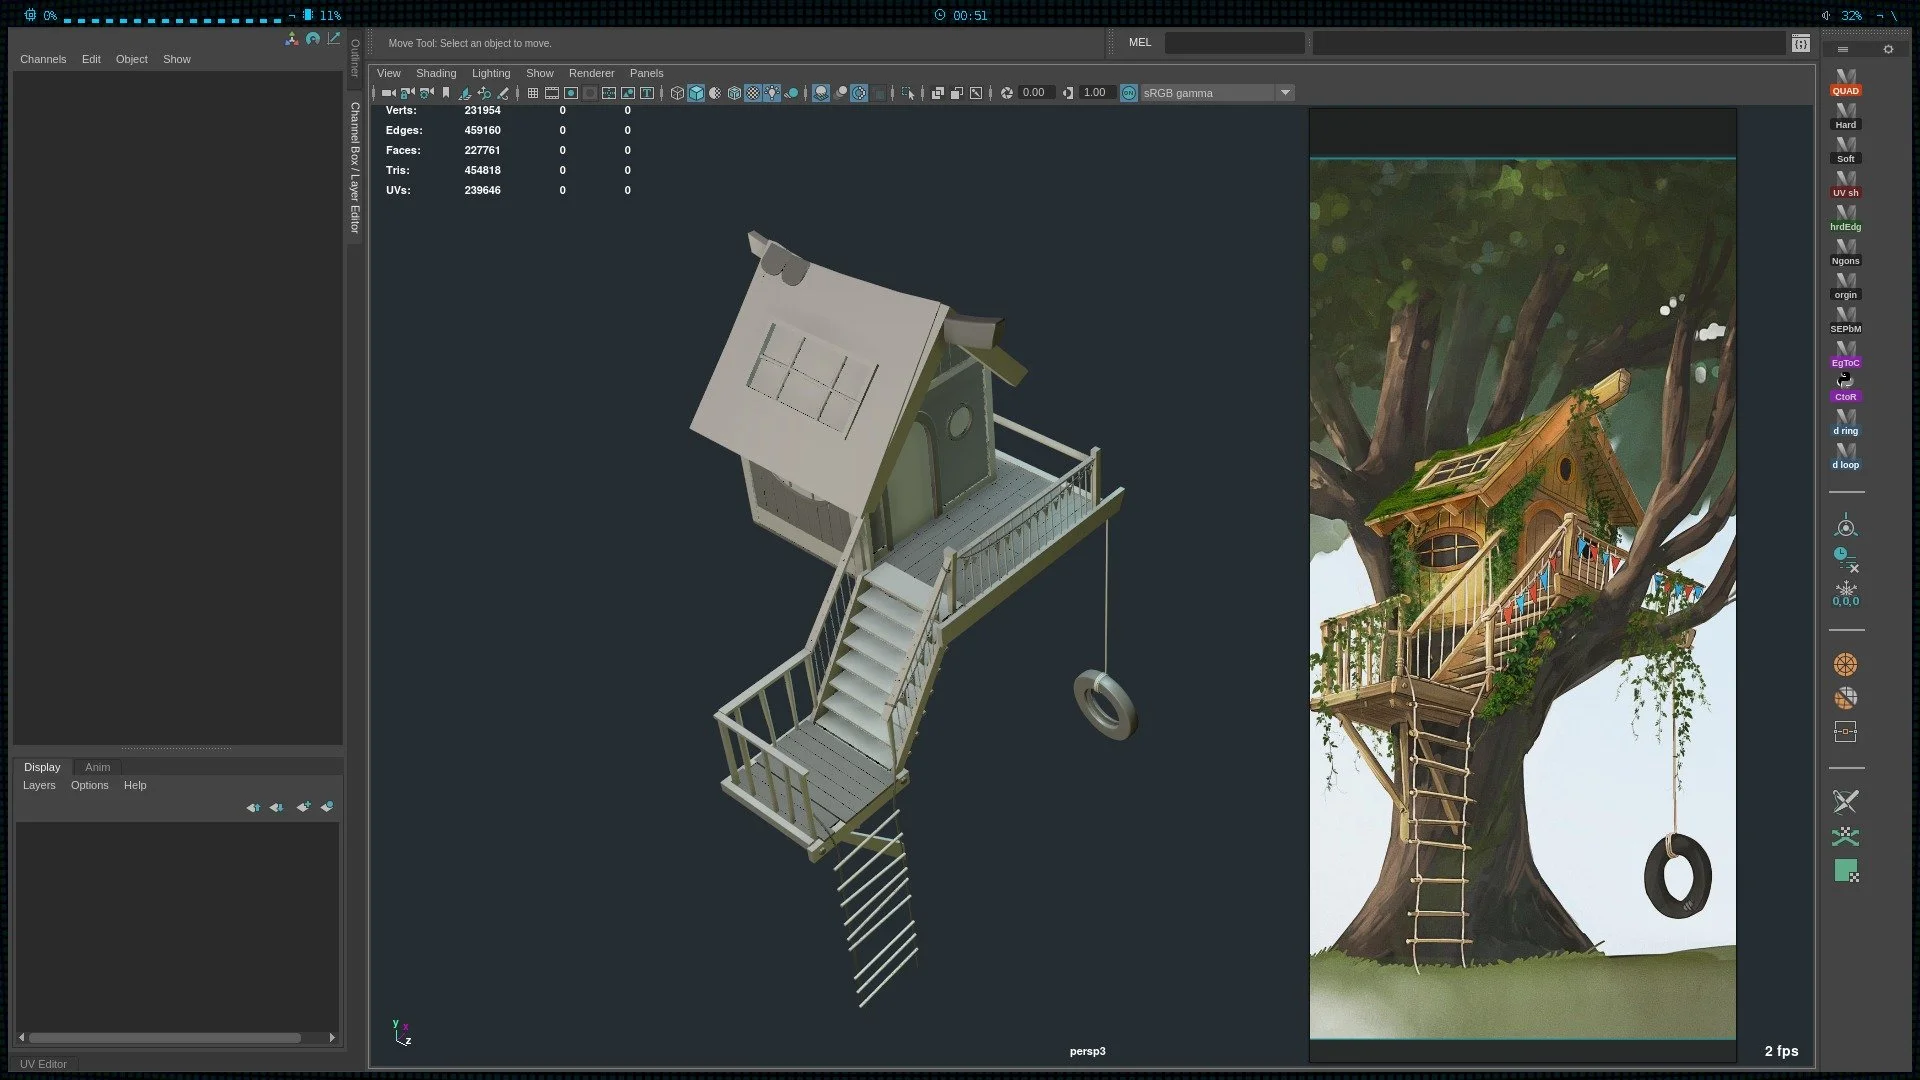This screenshot has width=1920, height=1080.
Task: Click the MEL command language label
Action: (x=1140, y=42)
